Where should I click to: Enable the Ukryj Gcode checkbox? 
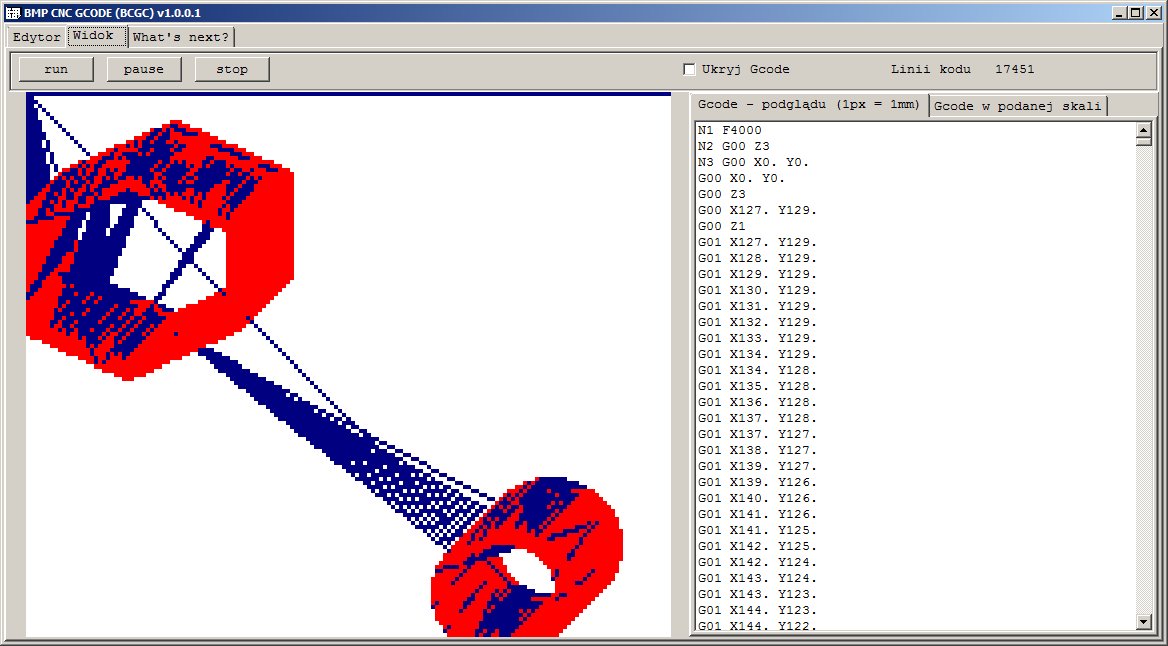coord(689,69)
